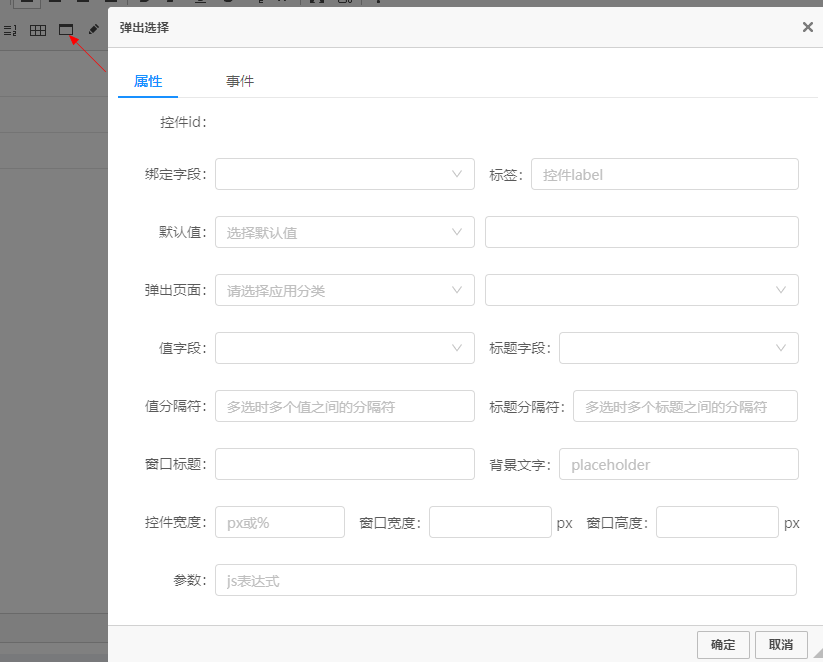Click the numbered list toolbar icon
Screen dimensions: 823x662
pyautogui.click(x=10, y=30)
